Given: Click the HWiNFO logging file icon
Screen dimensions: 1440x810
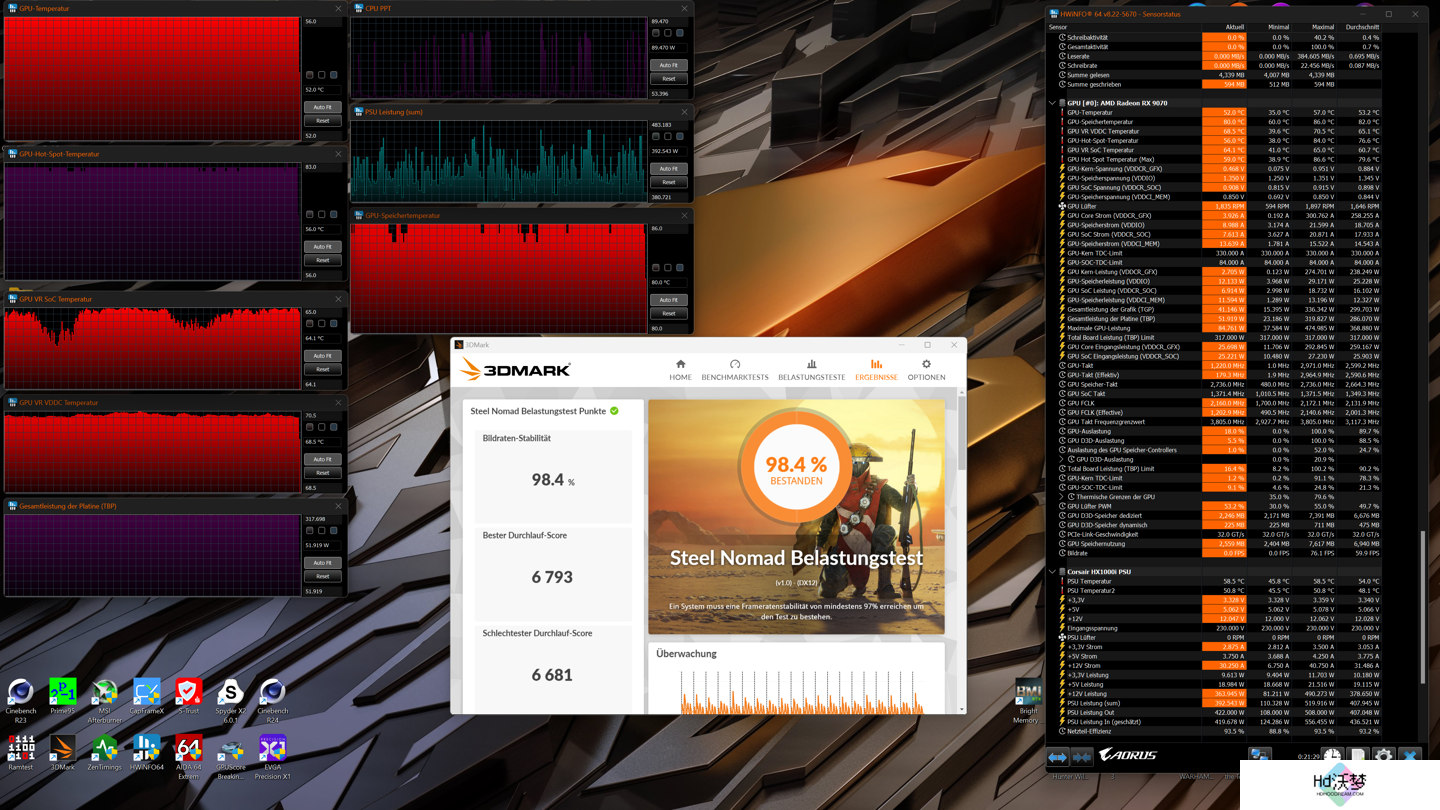Looking at the screenshot, I should [1357, 756].
